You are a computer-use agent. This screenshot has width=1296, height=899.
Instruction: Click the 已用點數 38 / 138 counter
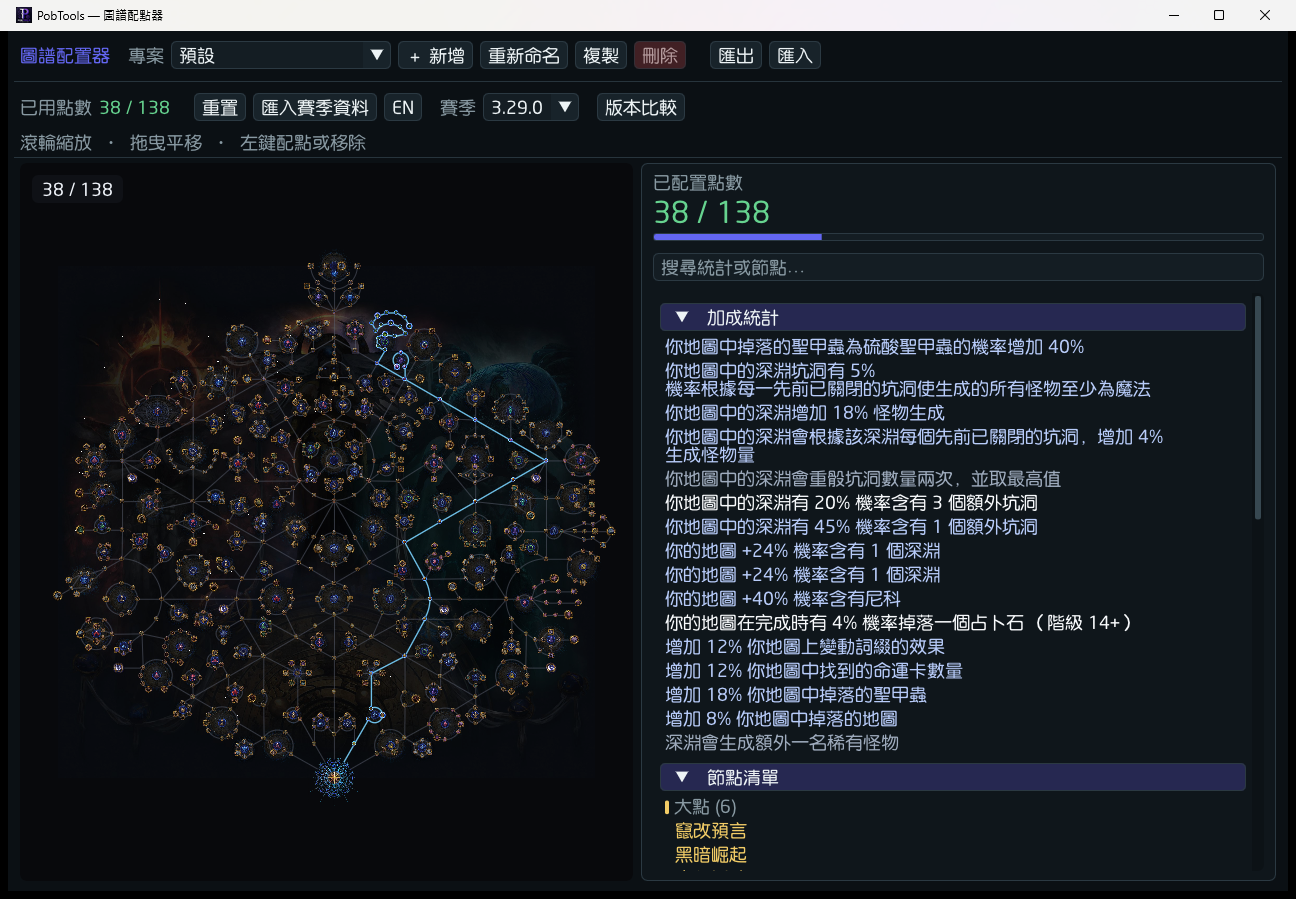click(x=95, y=108)
